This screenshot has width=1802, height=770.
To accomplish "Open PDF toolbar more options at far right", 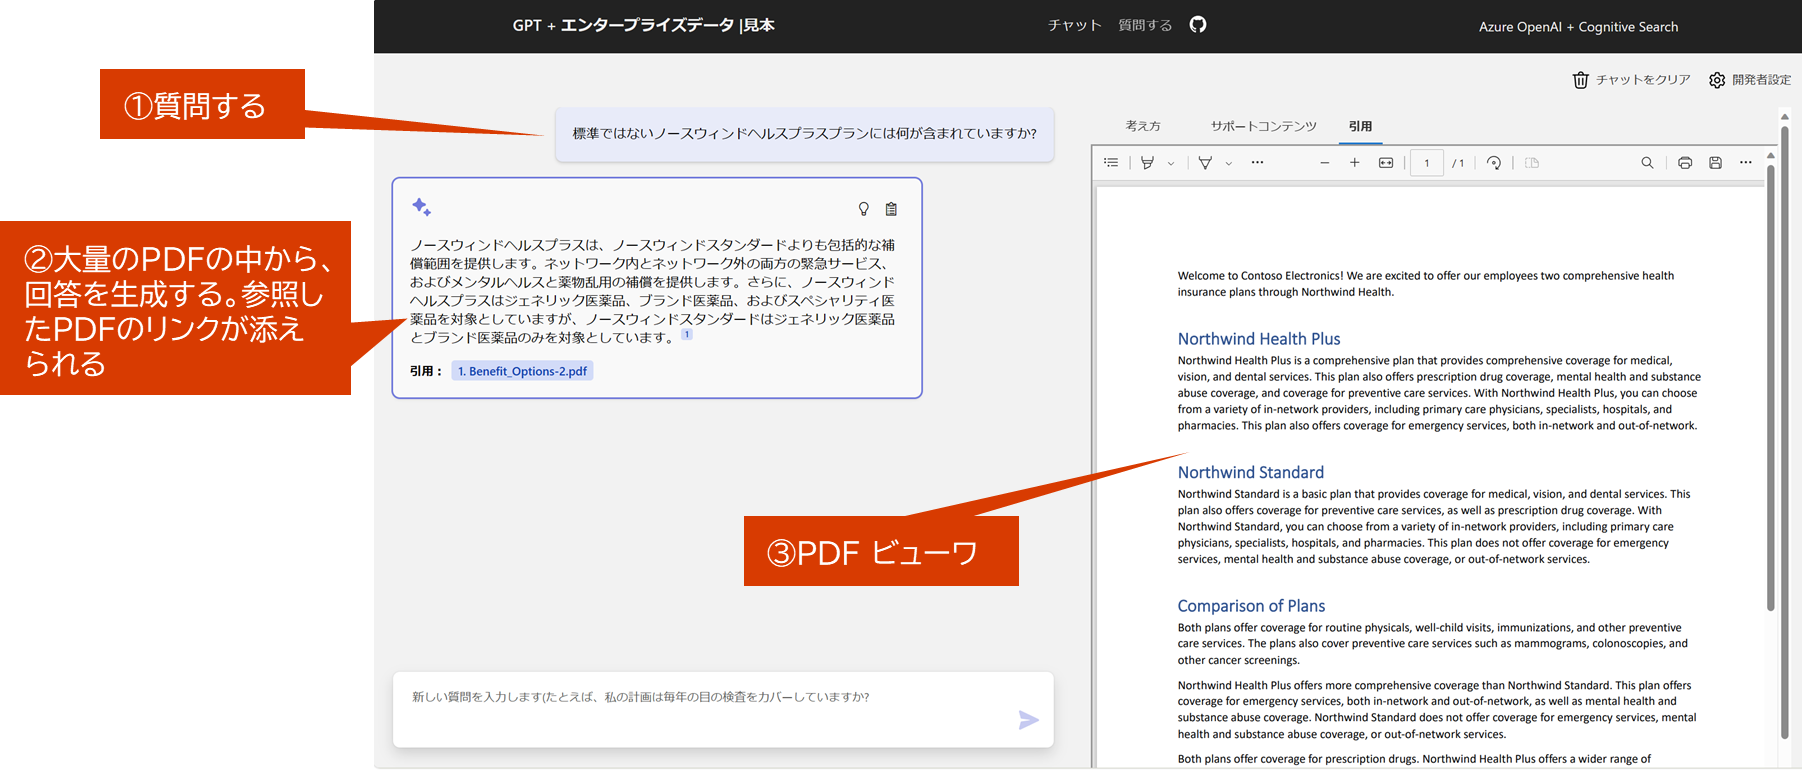I will point(1745,162).
